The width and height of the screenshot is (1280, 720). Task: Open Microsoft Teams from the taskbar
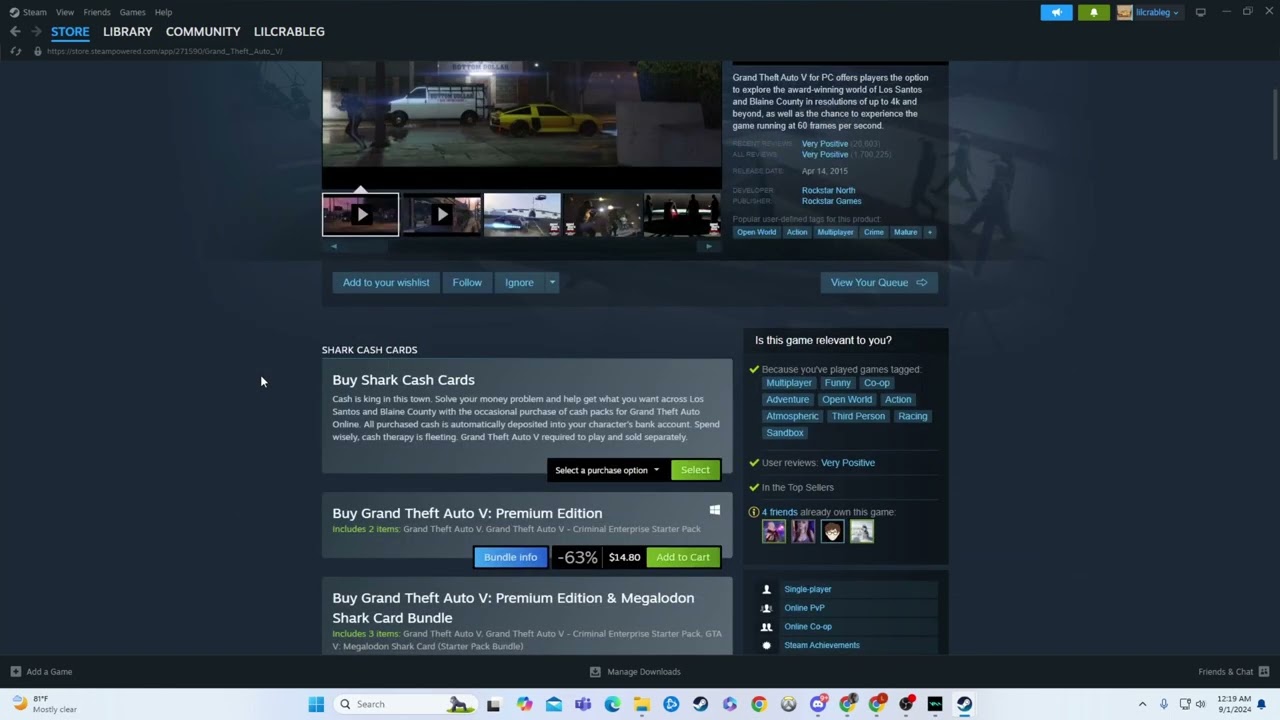(x=583, y=704)
